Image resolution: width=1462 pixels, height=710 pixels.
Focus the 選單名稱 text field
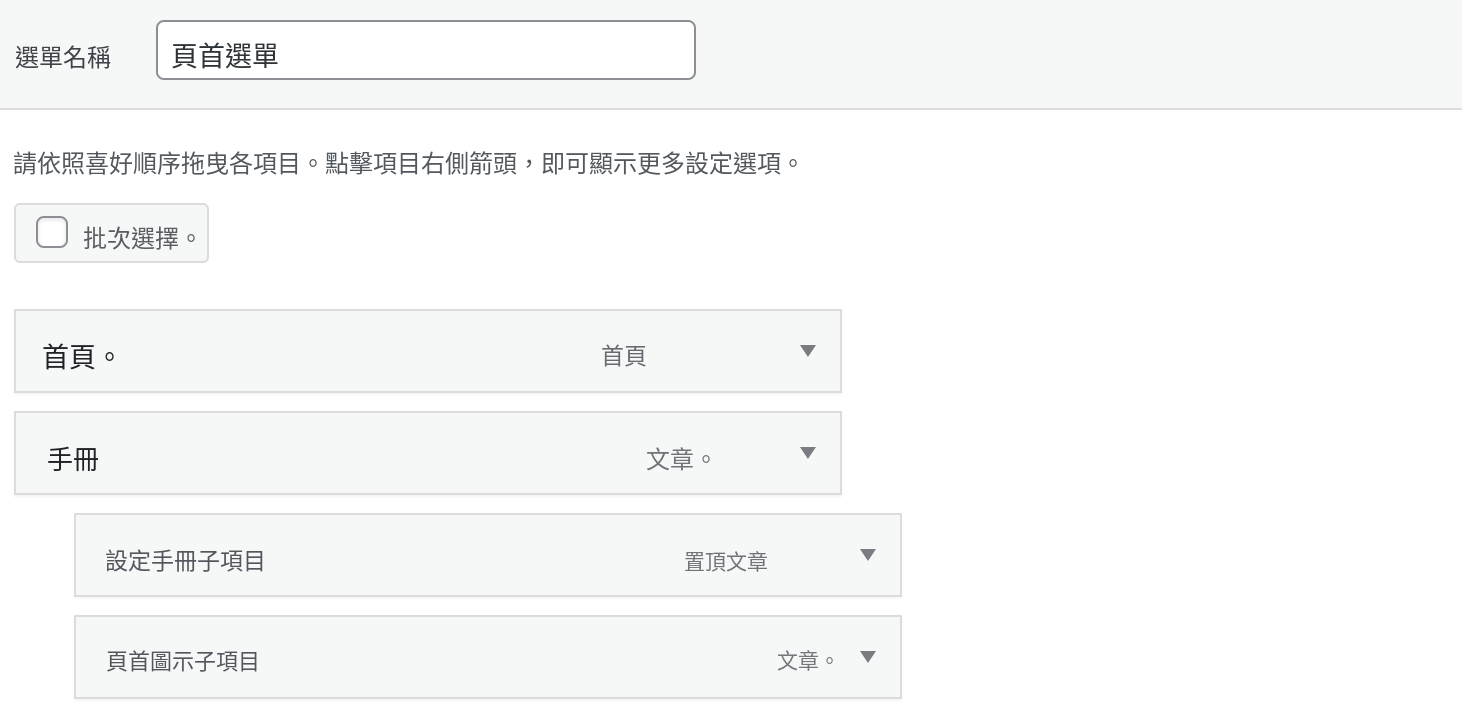coord(426,50)
